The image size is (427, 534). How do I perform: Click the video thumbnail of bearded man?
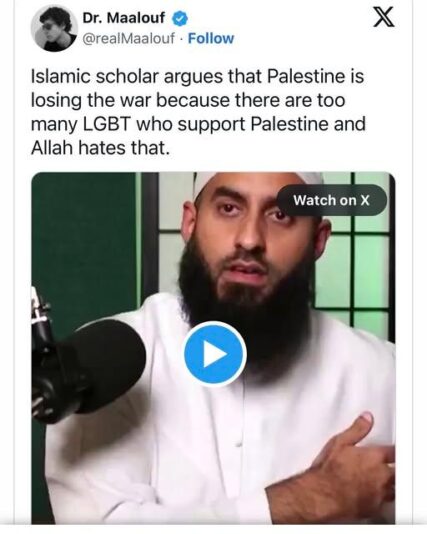pos(213,348)
